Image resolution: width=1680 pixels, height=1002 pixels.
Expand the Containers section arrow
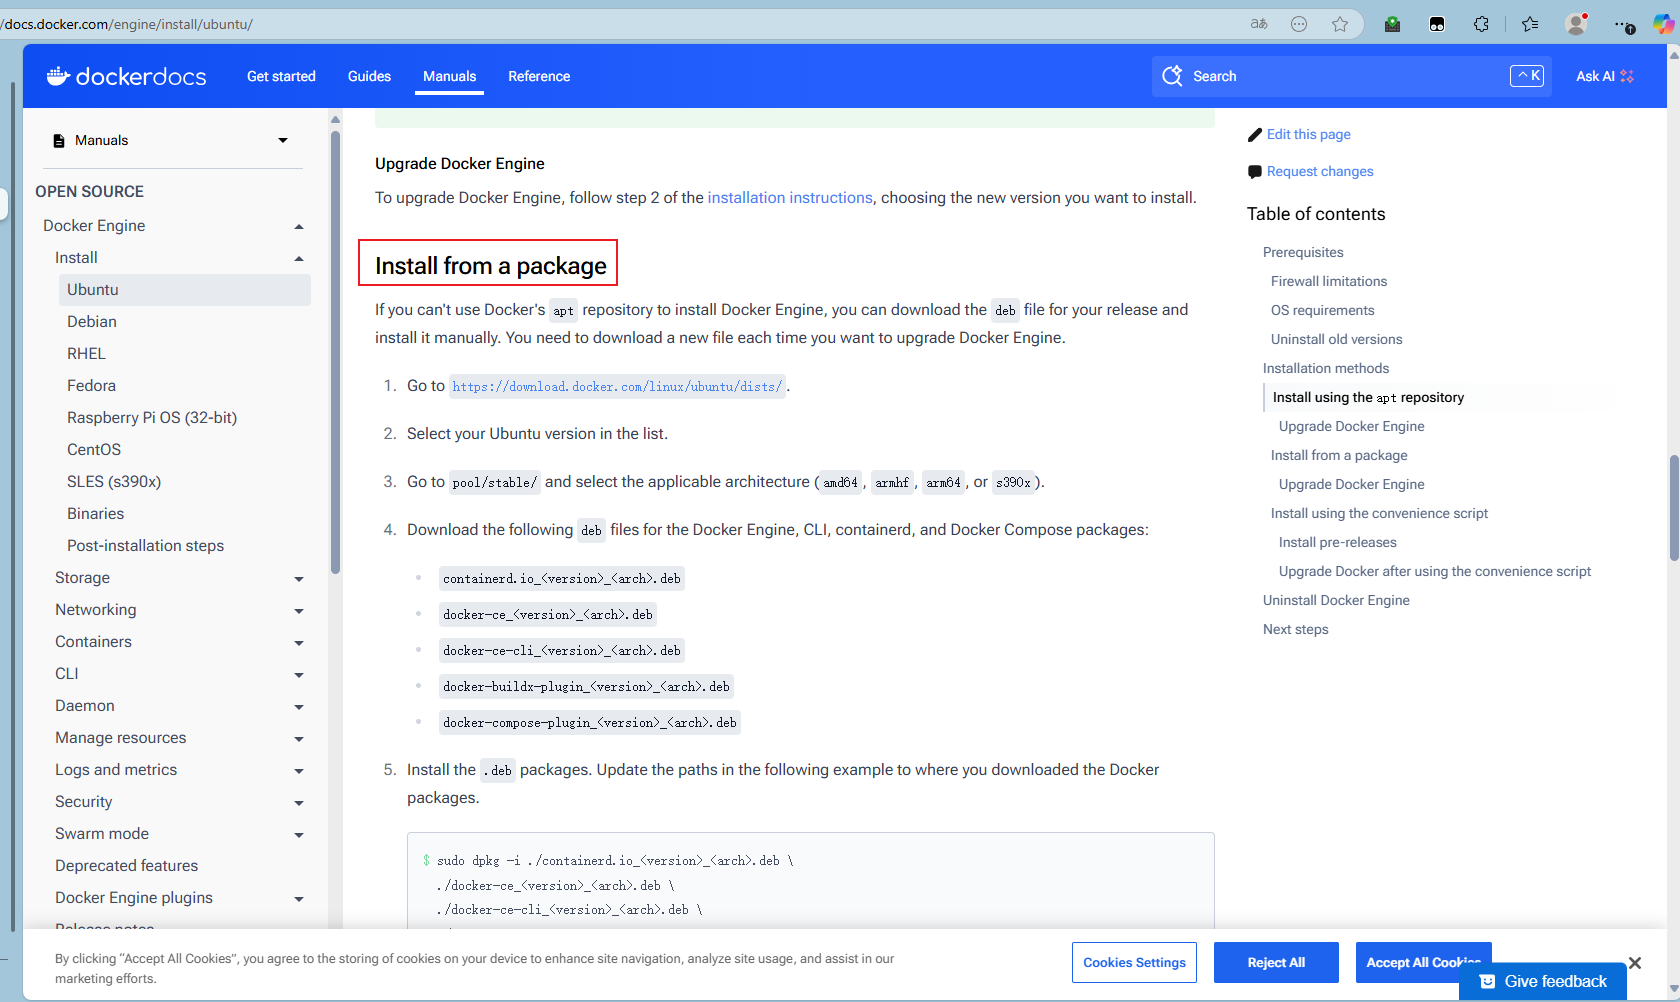[x=298, y=643]
